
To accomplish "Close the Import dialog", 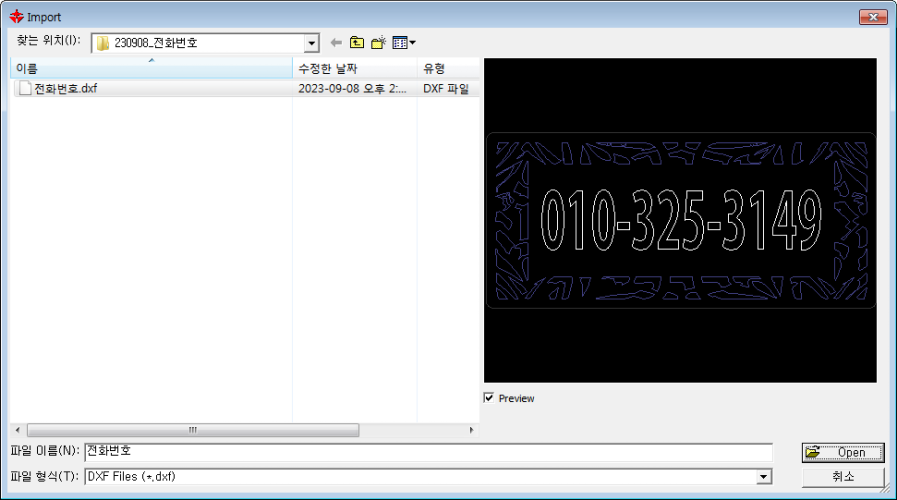I will (873, 17).
